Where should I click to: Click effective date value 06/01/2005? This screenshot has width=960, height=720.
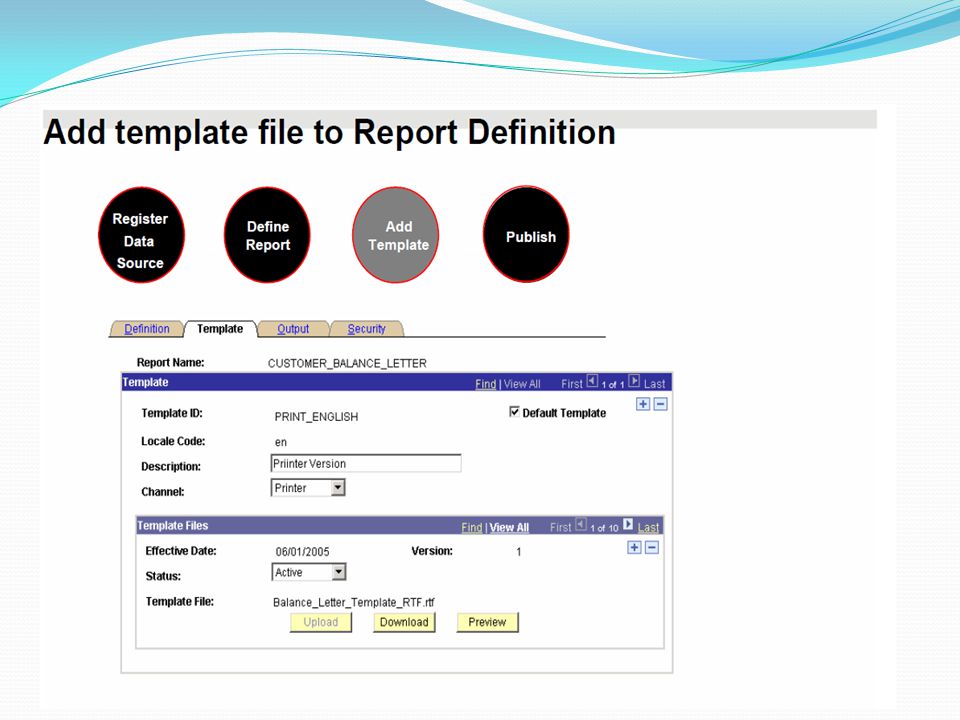[302, 552]
